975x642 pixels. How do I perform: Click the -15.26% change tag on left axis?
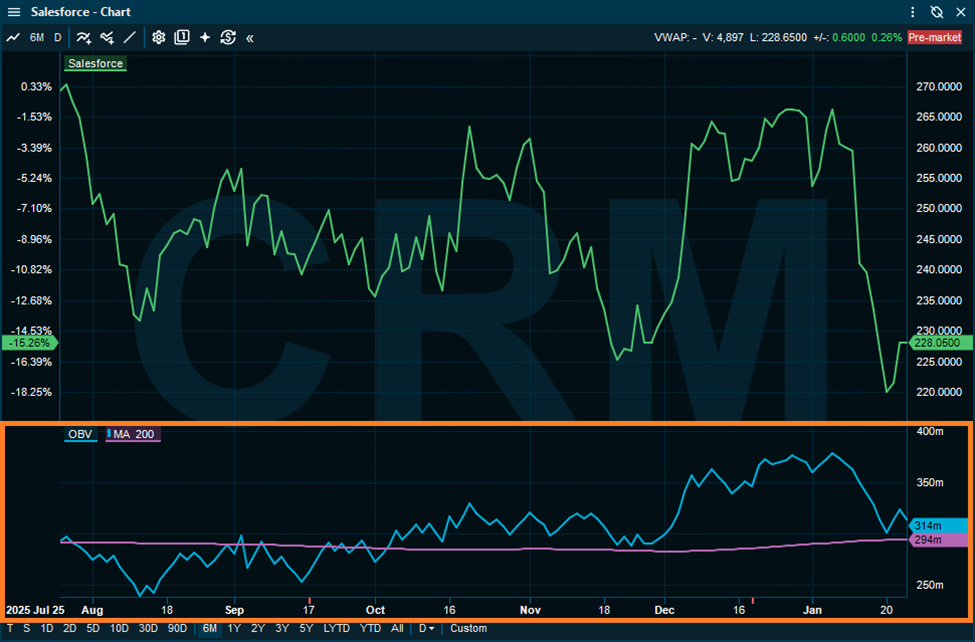point(29,343)
